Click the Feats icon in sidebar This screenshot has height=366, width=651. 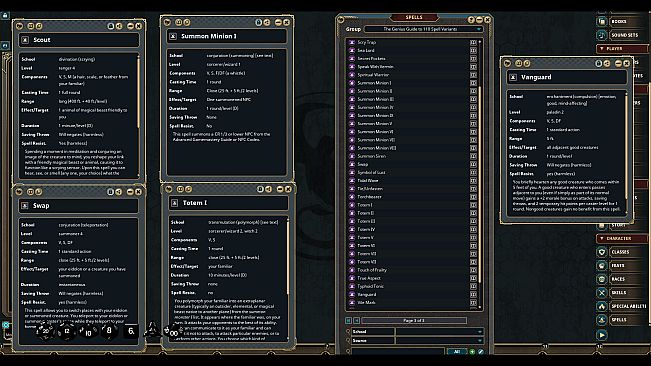[x=602, y=266]
